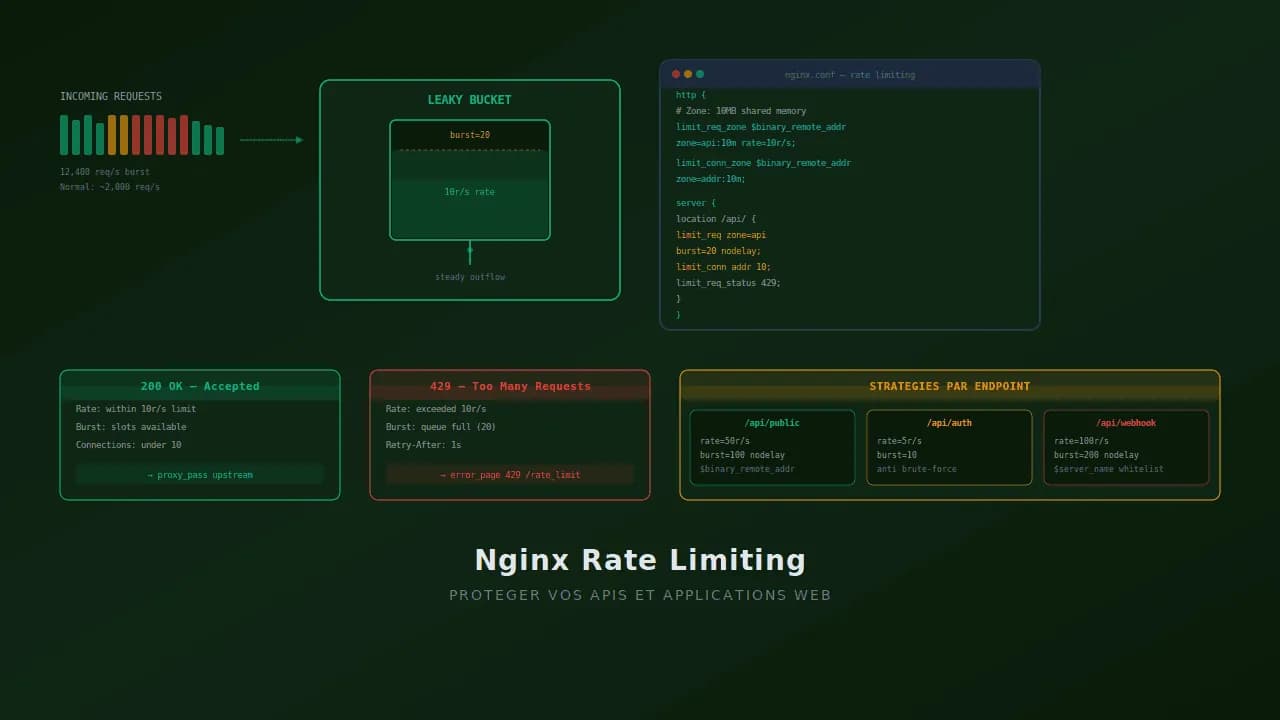Click the red traffic light dot
This screenshot has height=720, width=1280.
click(x=675, y=74)
